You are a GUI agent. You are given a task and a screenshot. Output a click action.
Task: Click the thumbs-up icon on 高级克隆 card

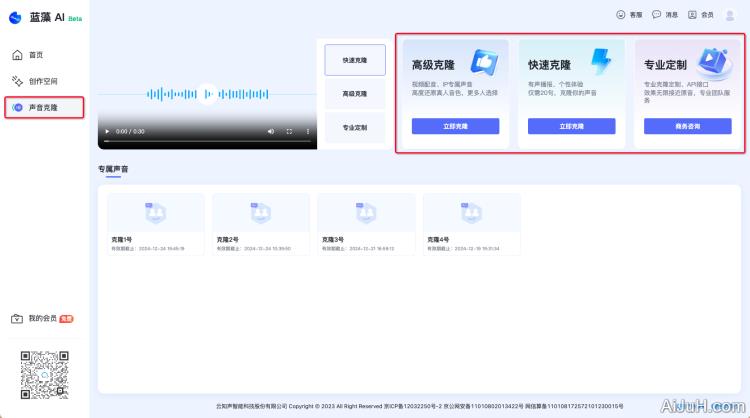click(486, 63)
